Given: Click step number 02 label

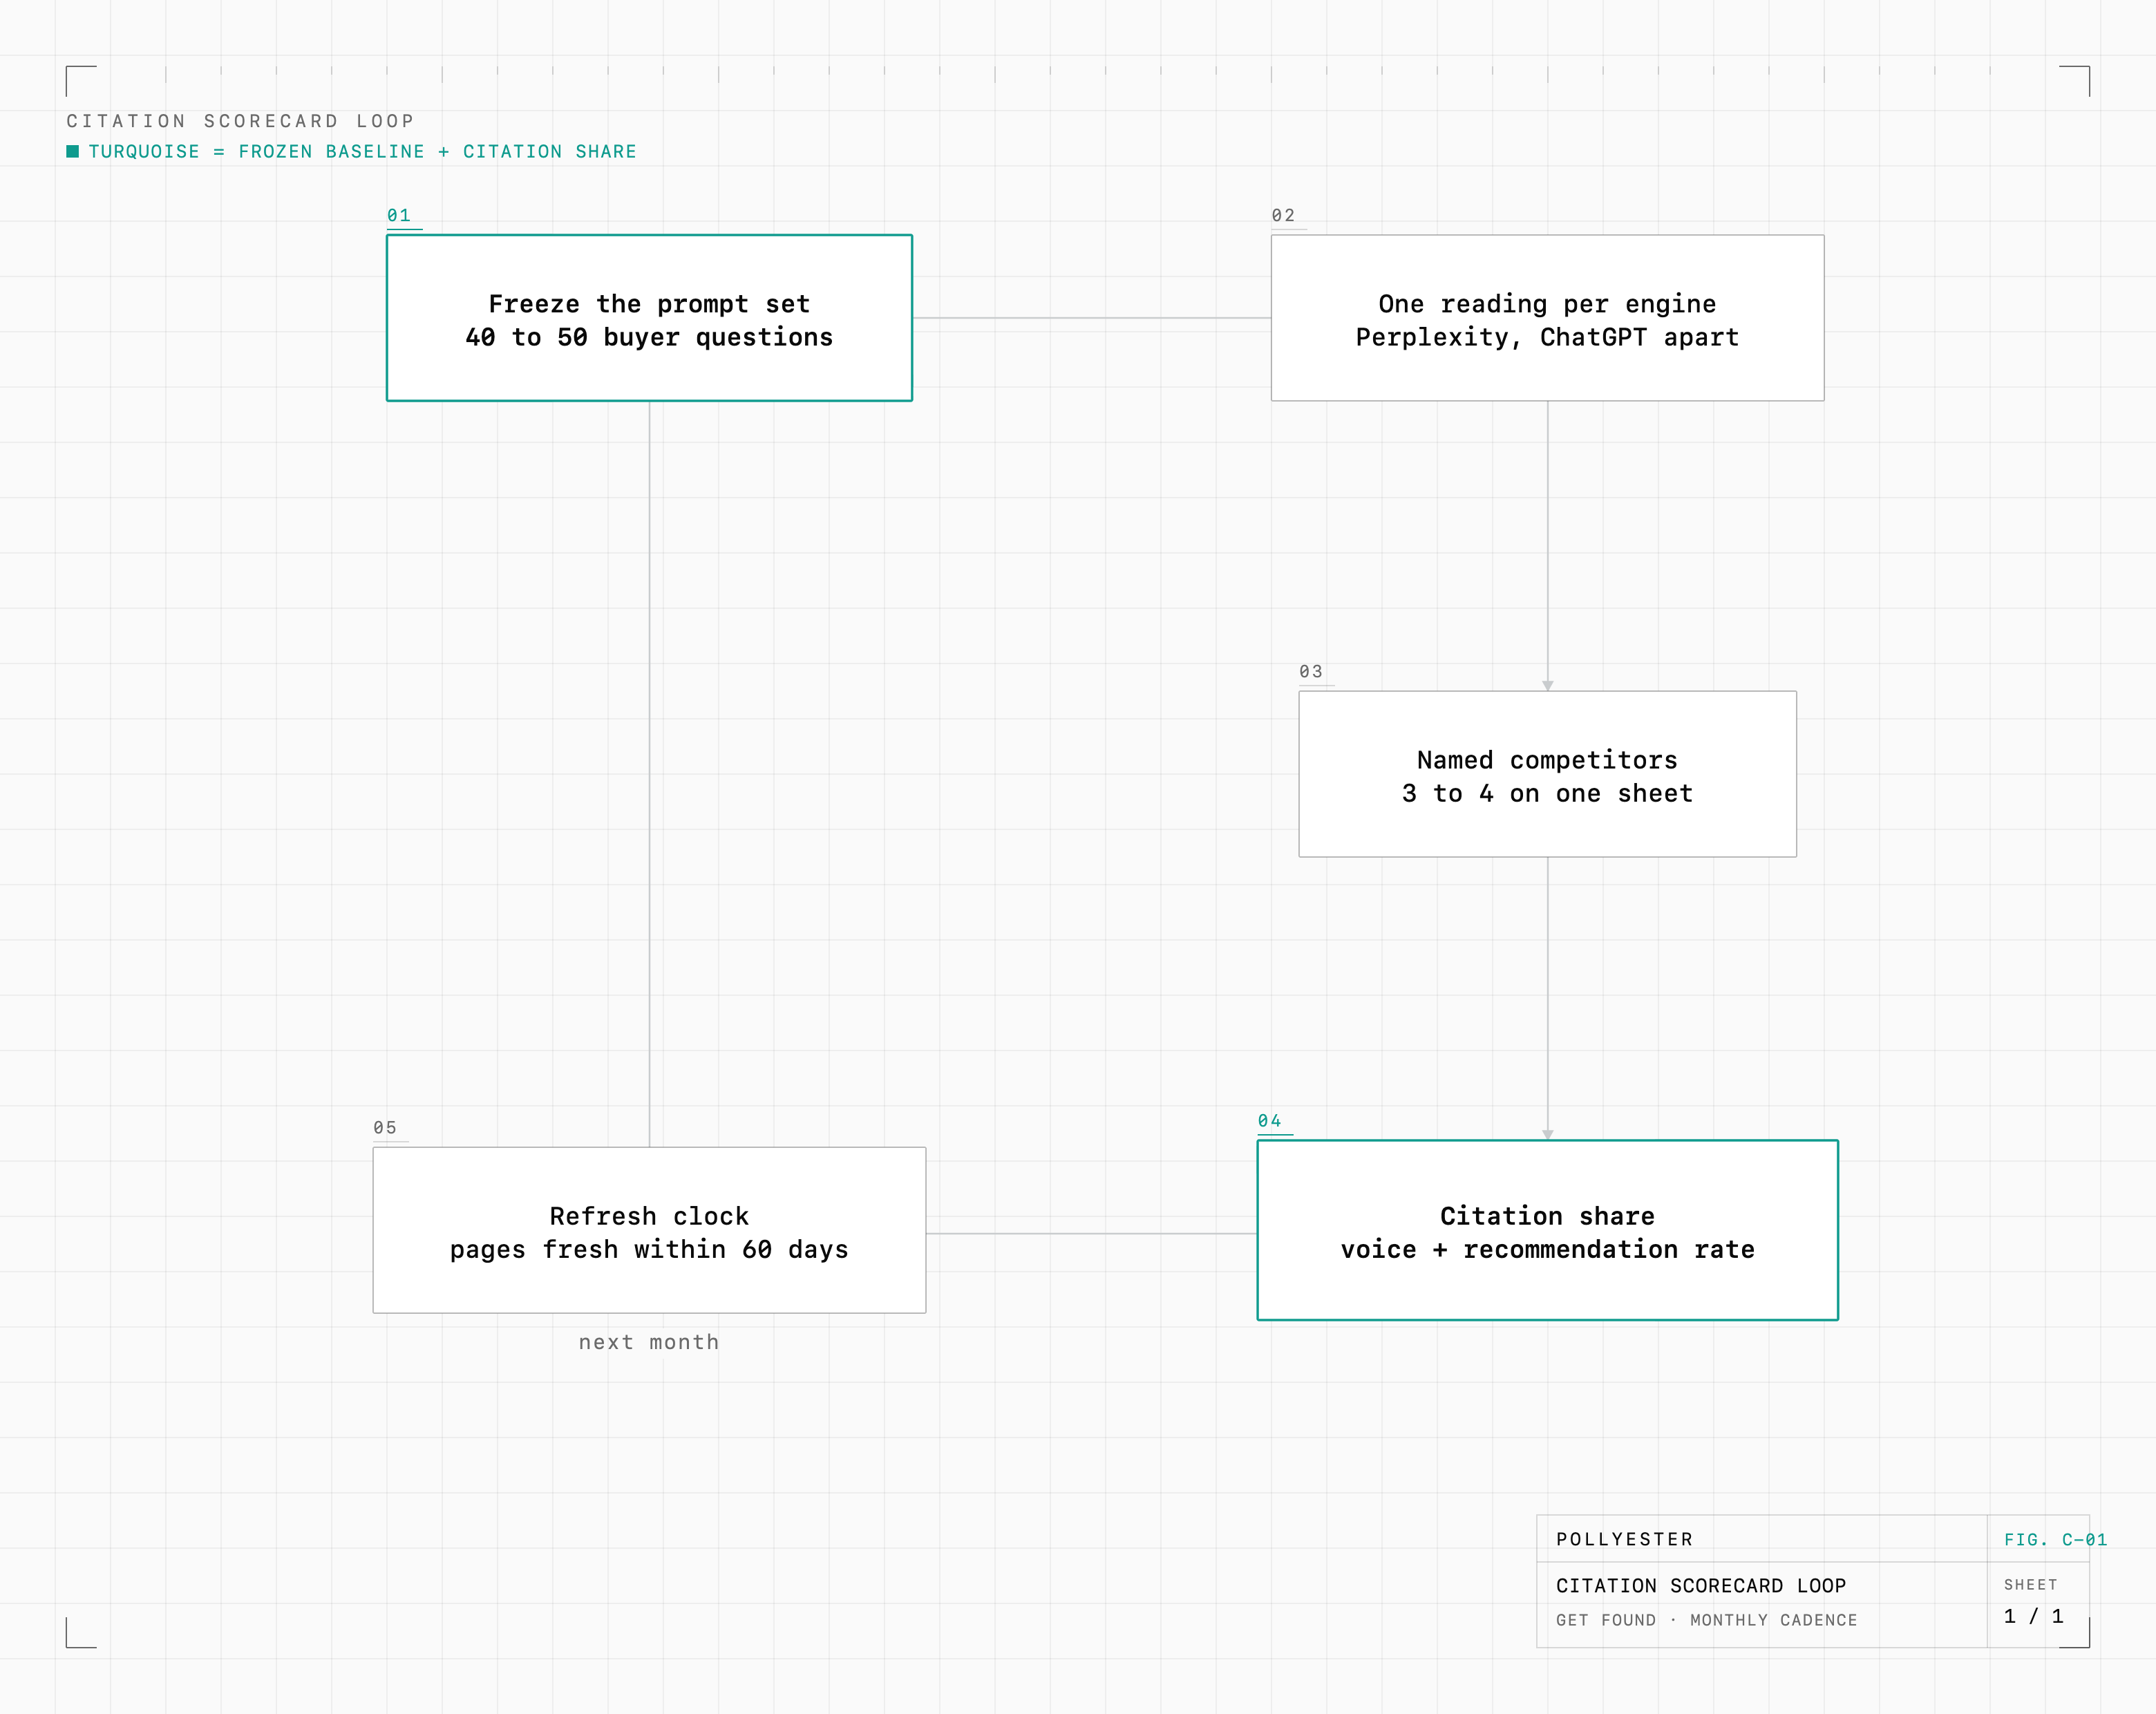Looking at the screenshot, I should coord(1283,215).
